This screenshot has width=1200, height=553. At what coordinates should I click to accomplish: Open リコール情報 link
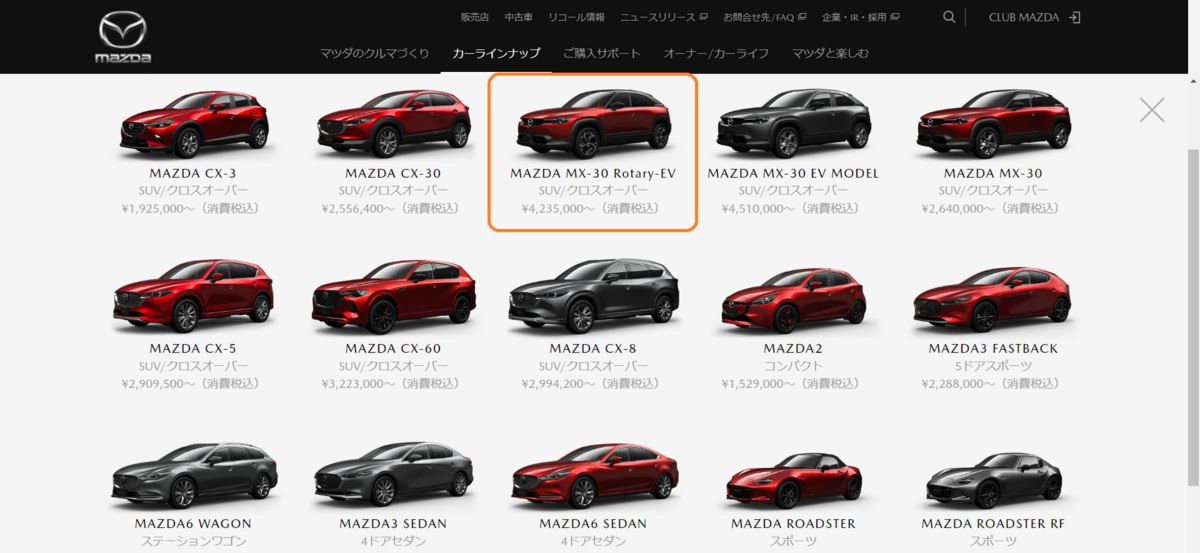coord(577,18)
